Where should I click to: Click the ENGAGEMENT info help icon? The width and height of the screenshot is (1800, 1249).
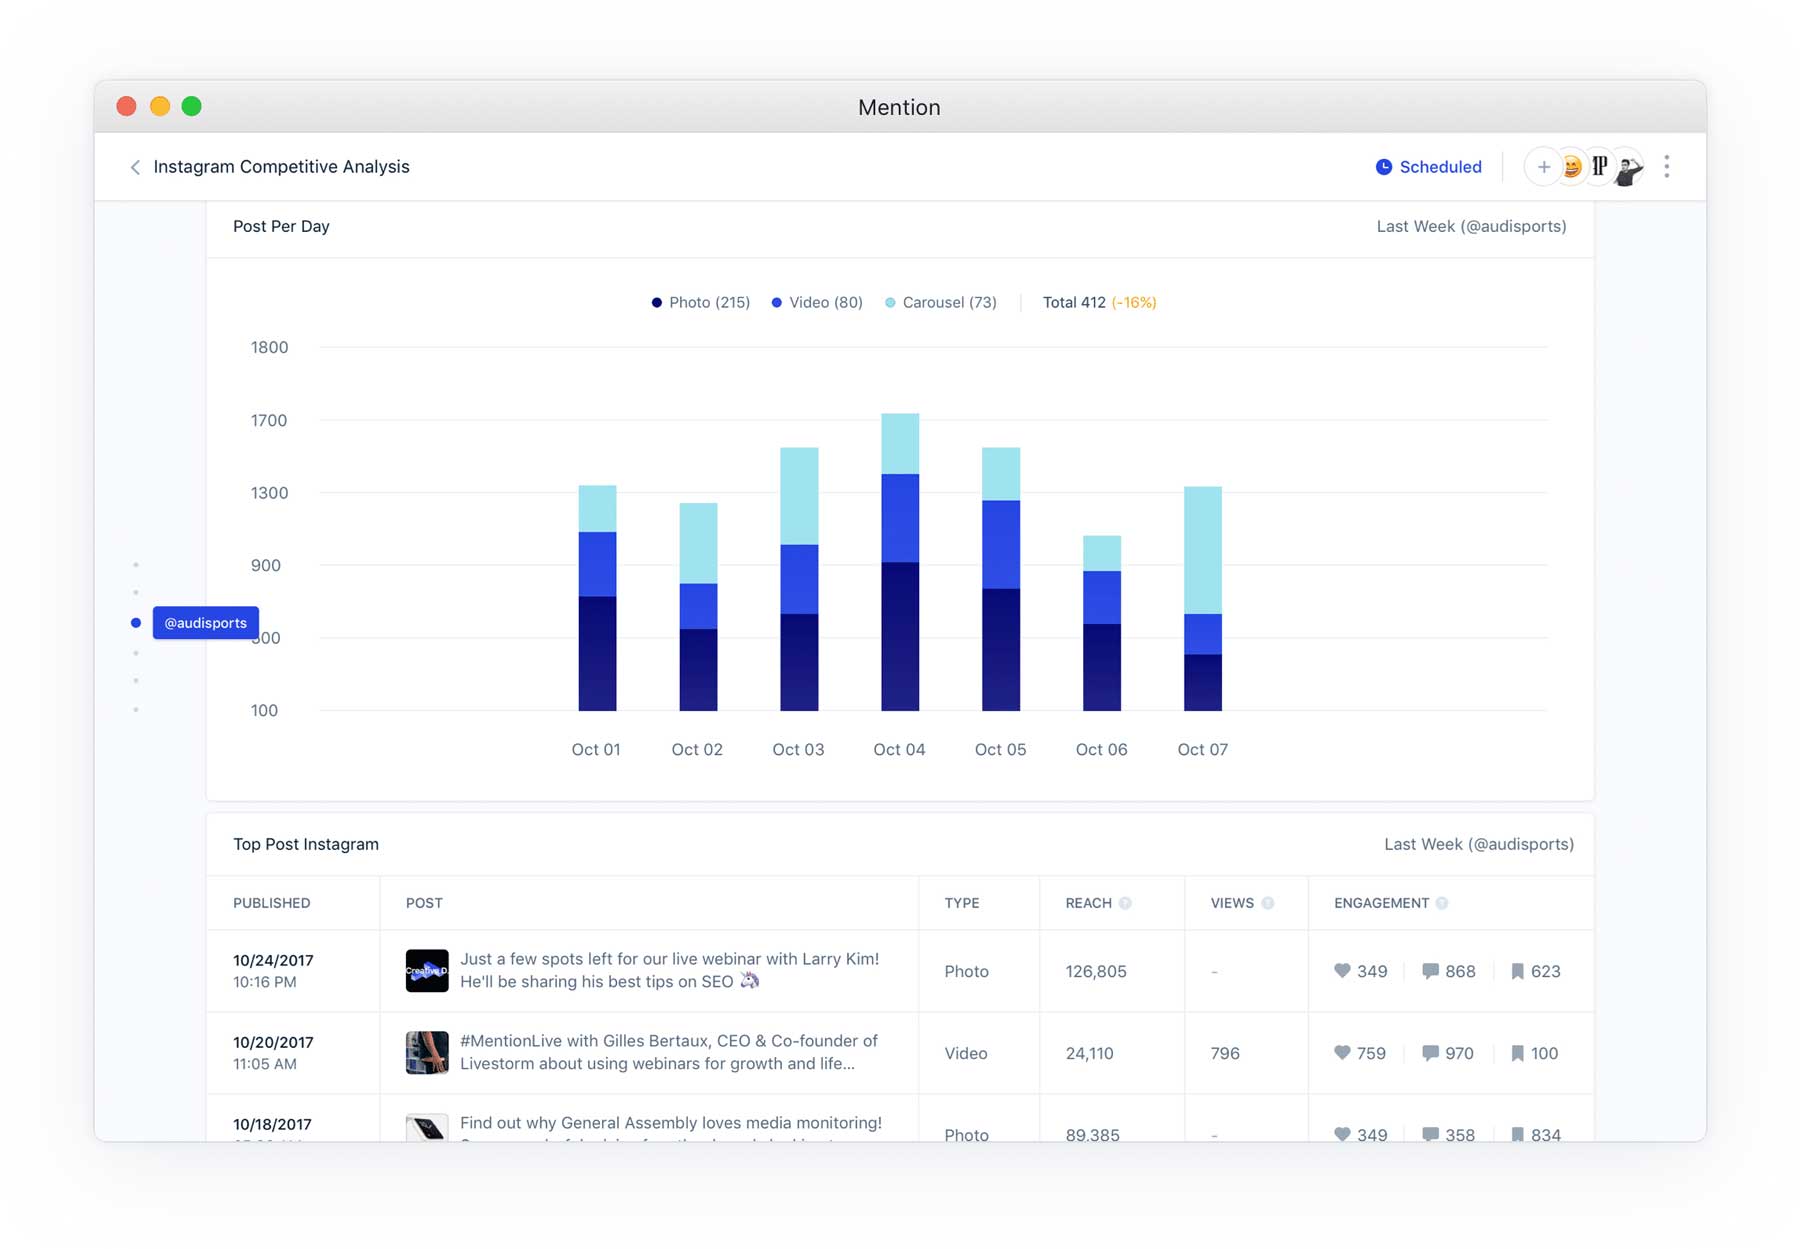point(1442,903)
